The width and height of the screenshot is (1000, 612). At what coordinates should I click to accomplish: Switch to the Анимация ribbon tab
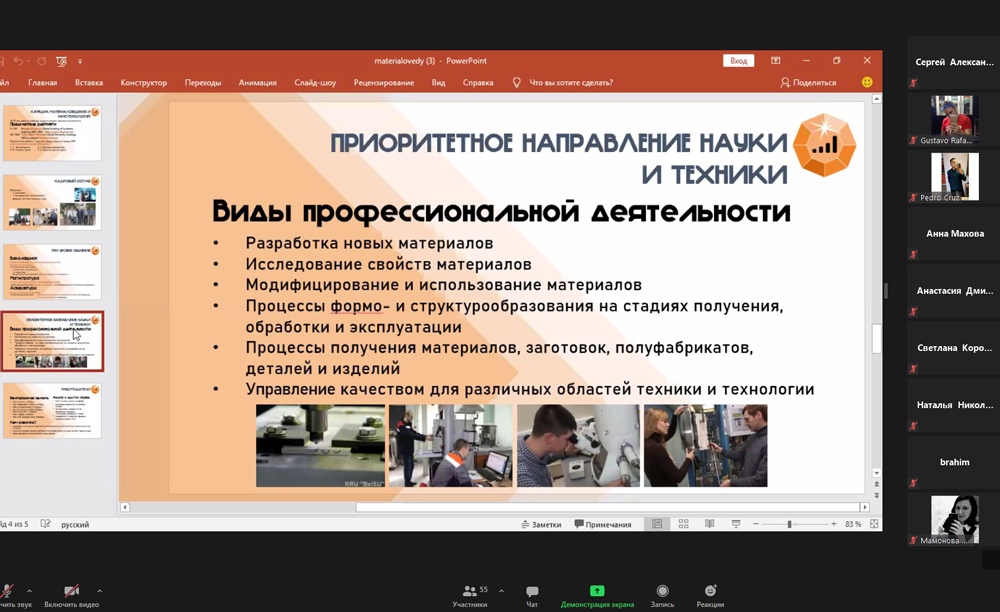click(x=258, y=83)
